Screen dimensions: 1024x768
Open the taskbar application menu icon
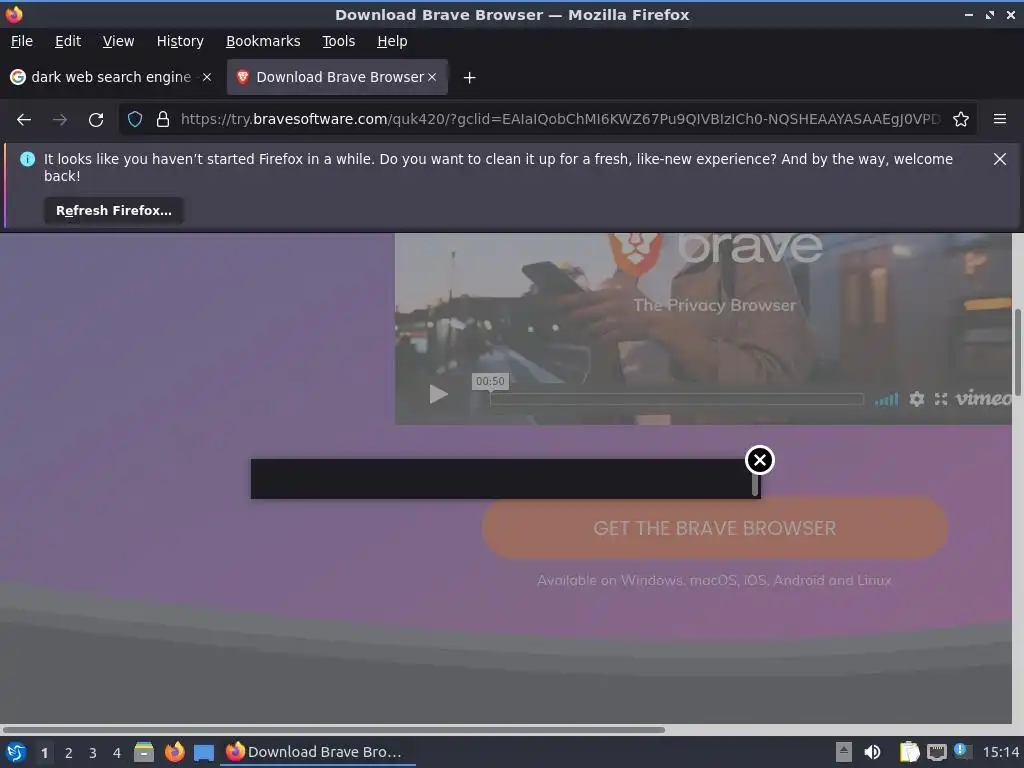[16, 752]
